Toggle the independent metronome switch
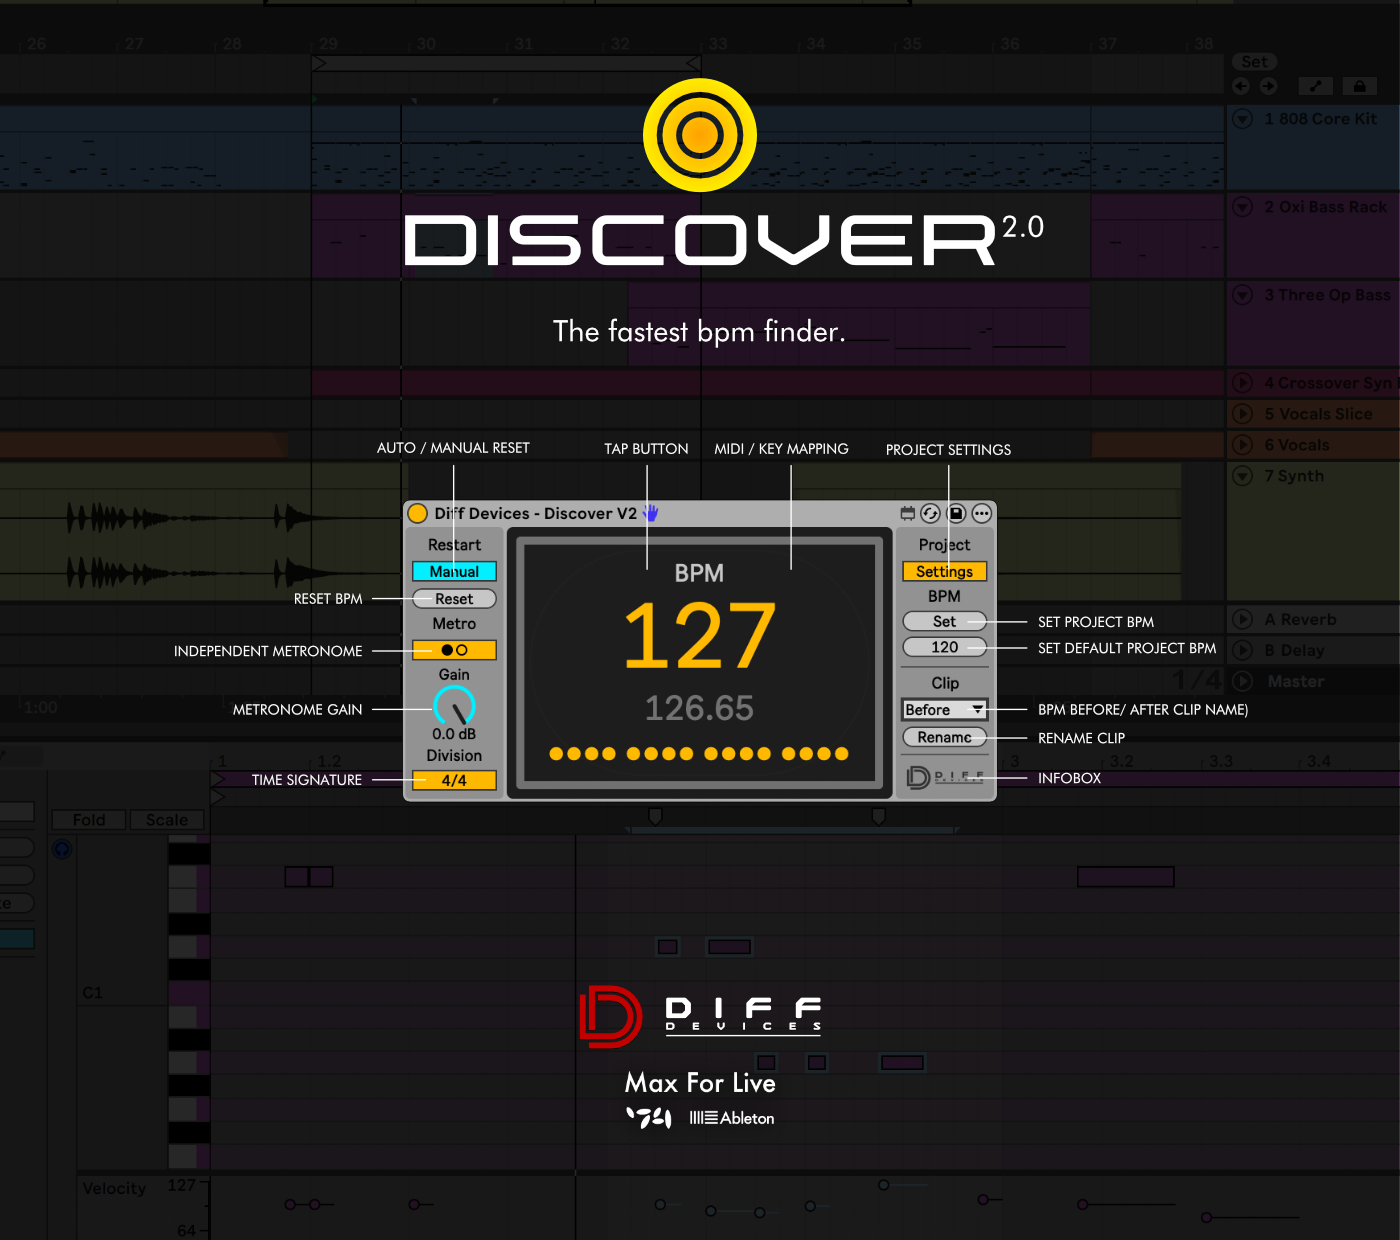 454,650
